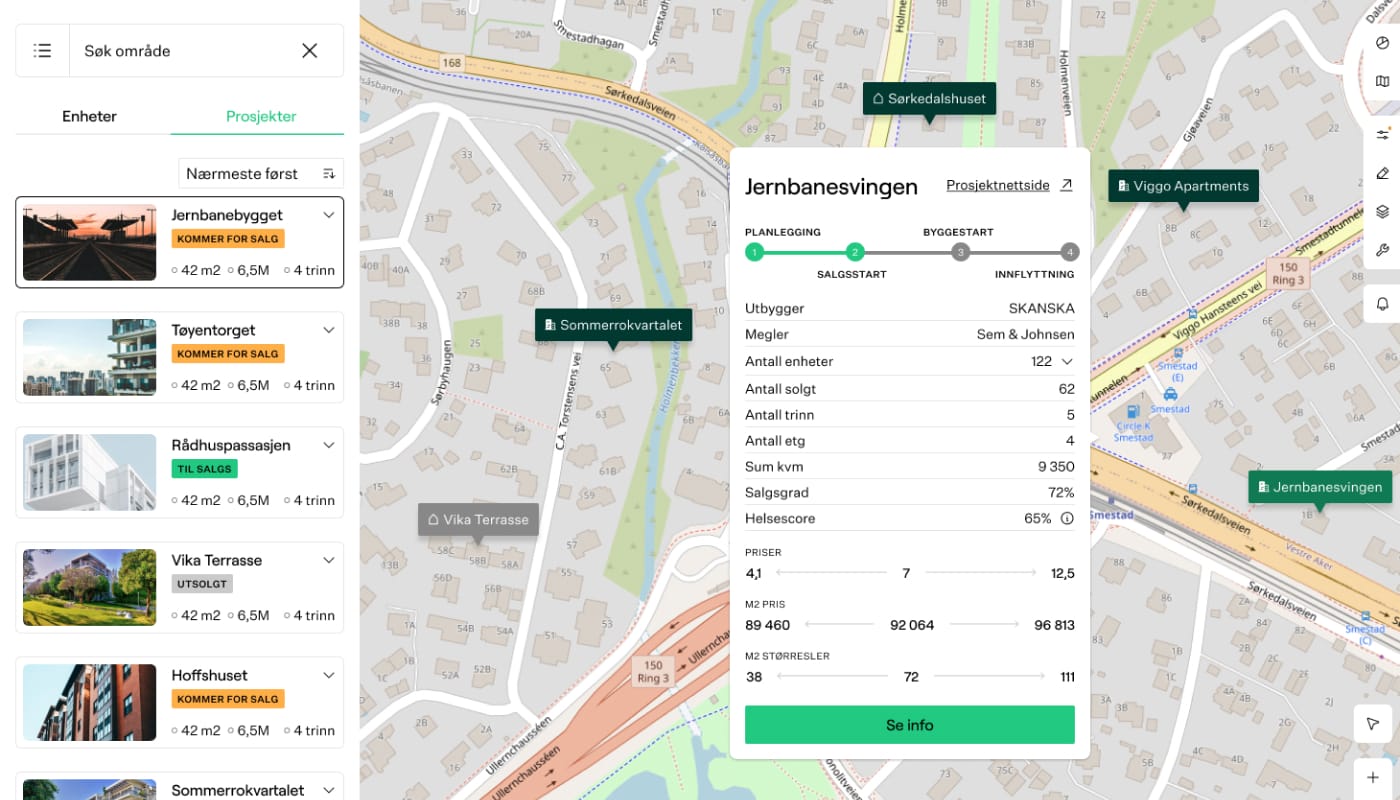Select the pencil draw tool
This screenshot has width=1400, height=800.
[1383, 174]
